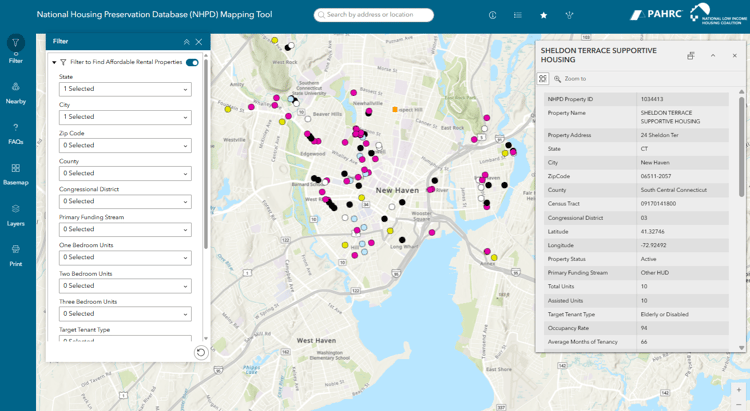Viewport: 750px width, 411px height.
Task: Open the State dropdown
Action: pos(125,89)
